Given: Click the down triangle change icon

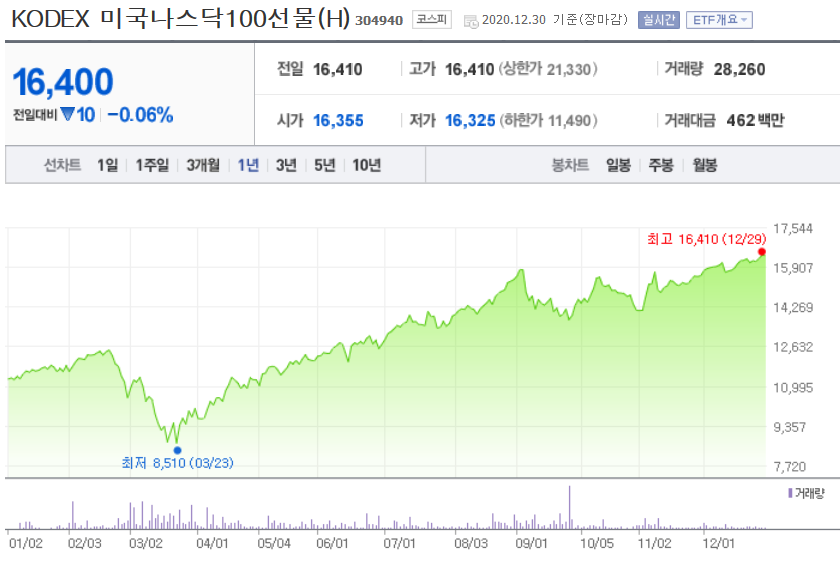Looking at the screenshot, I should 68,114.
